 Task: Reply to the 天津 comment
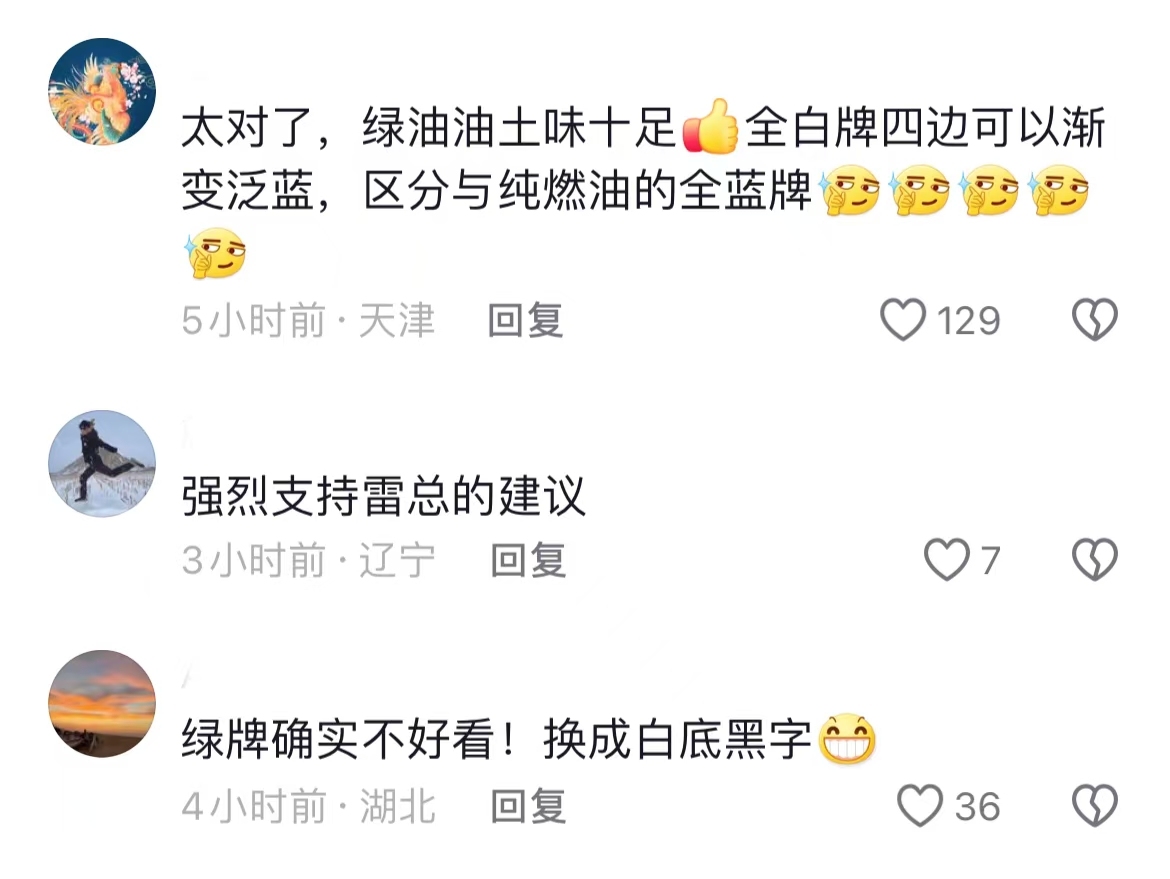point(525,321)
